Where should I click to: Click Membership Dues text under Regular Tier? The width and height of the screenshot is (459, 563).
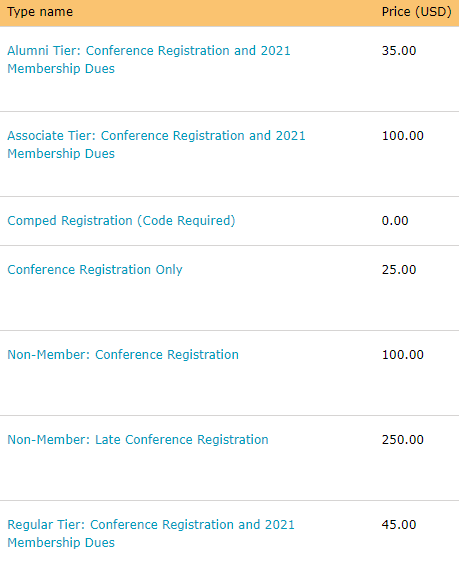pos(61,543)
